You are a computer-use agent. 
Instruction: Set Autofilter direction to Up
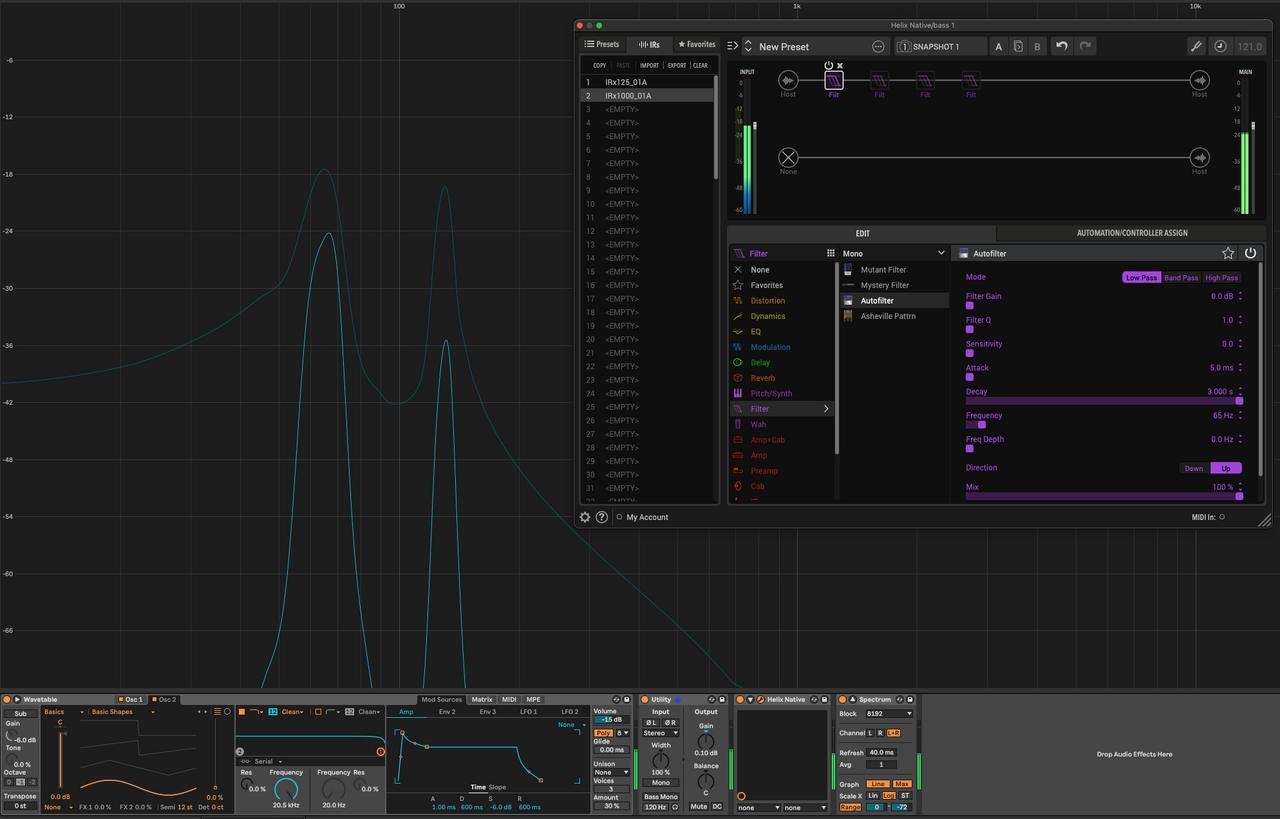click(x=1226, y=468)
